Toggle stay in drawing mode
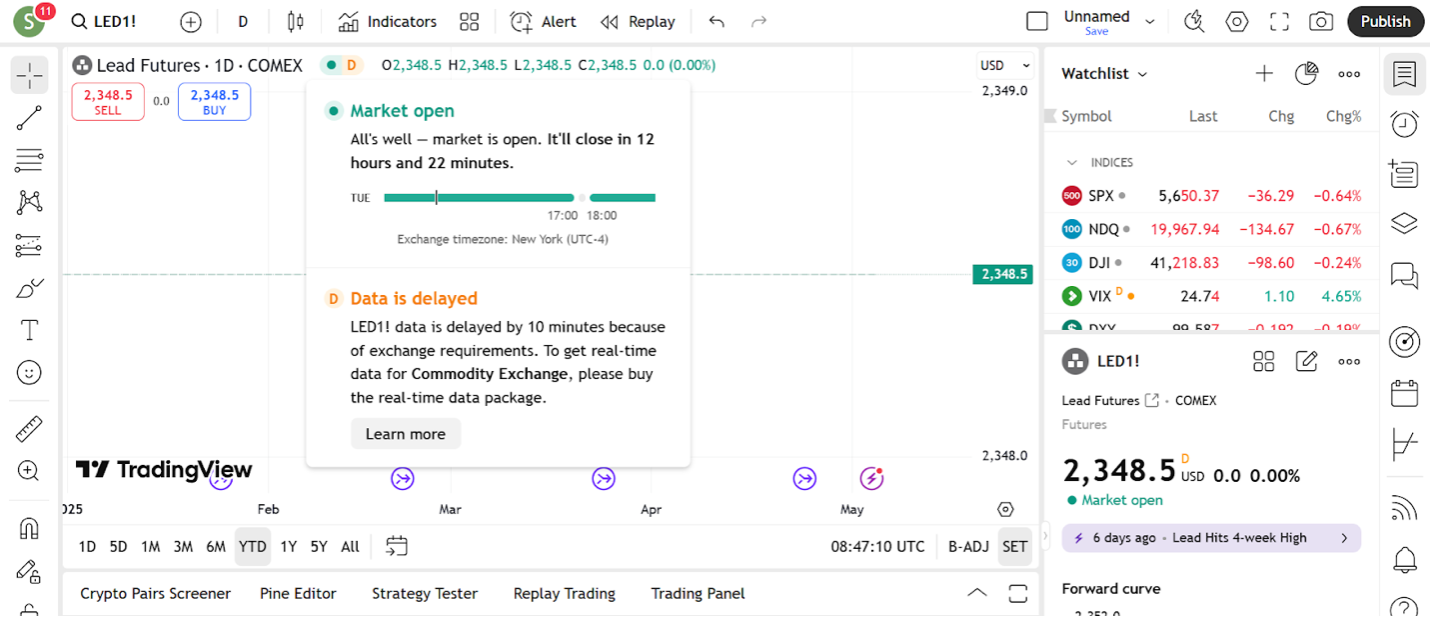1430x620 pixels. (x=29, y=571)
